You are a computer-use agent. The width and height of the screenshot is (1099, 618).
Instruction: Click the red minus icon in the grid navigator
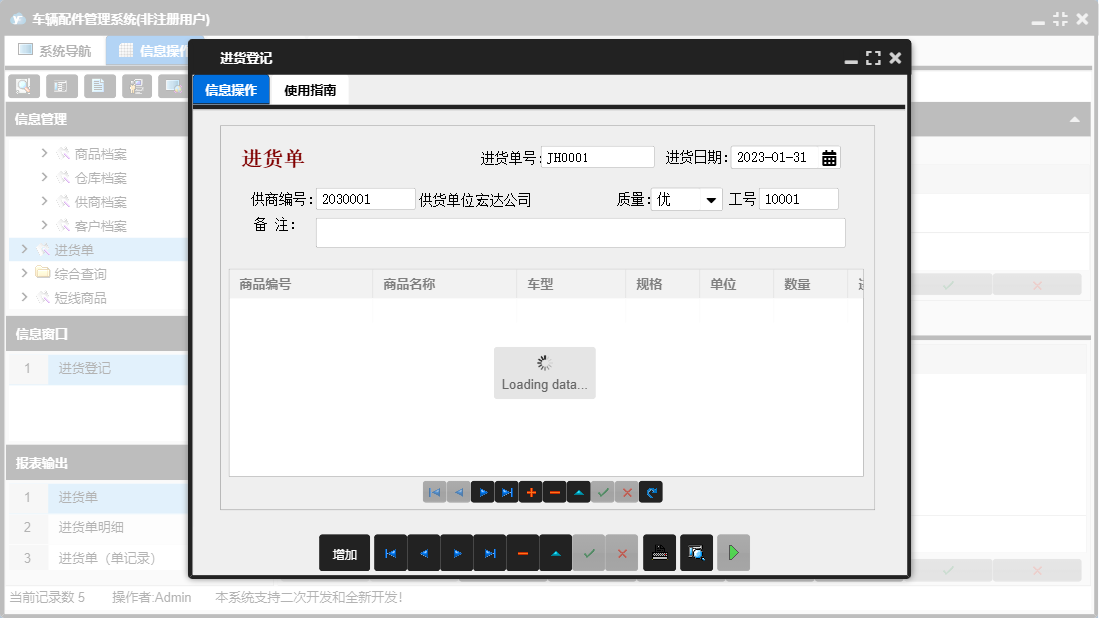click(x=554, y=492)
